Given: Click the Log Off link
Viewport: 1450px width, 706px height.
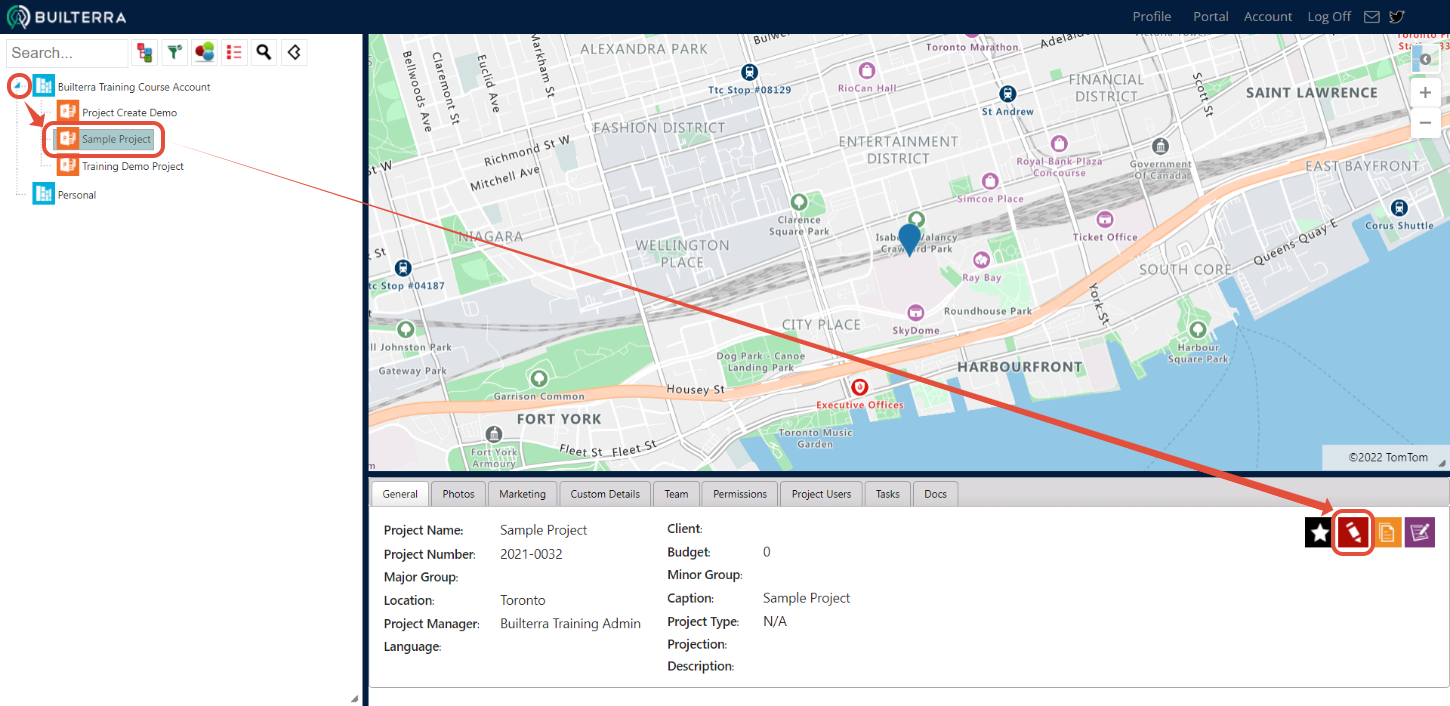Looking at the screenshot, I should pos(1329,17).
